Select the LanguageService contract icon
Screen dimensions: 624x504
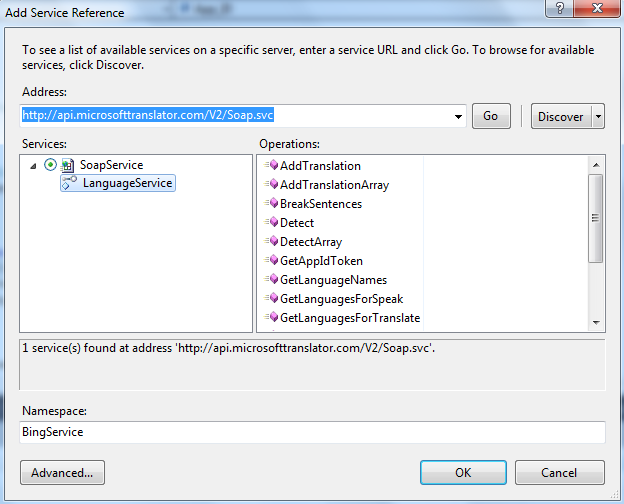69,183
